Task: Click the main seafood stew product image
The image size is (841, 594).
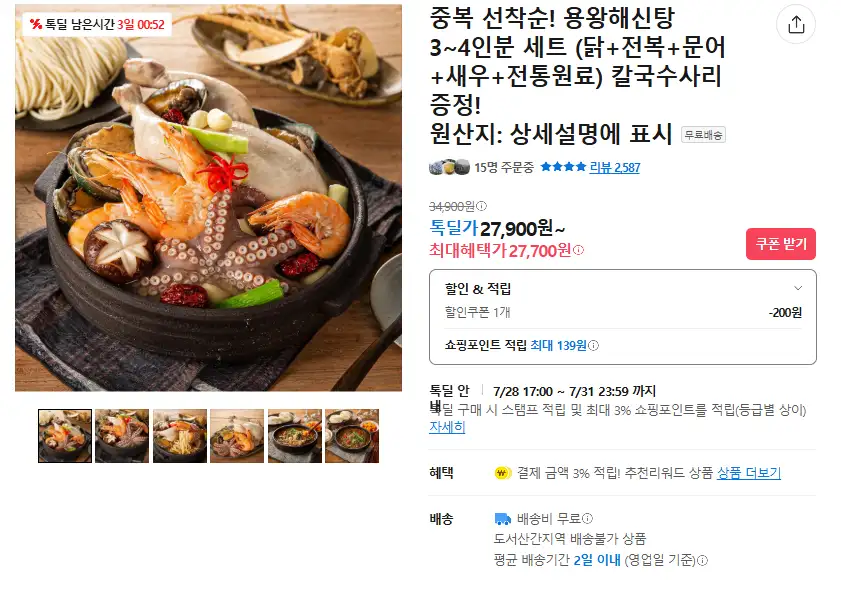Action: pos(208,198)
